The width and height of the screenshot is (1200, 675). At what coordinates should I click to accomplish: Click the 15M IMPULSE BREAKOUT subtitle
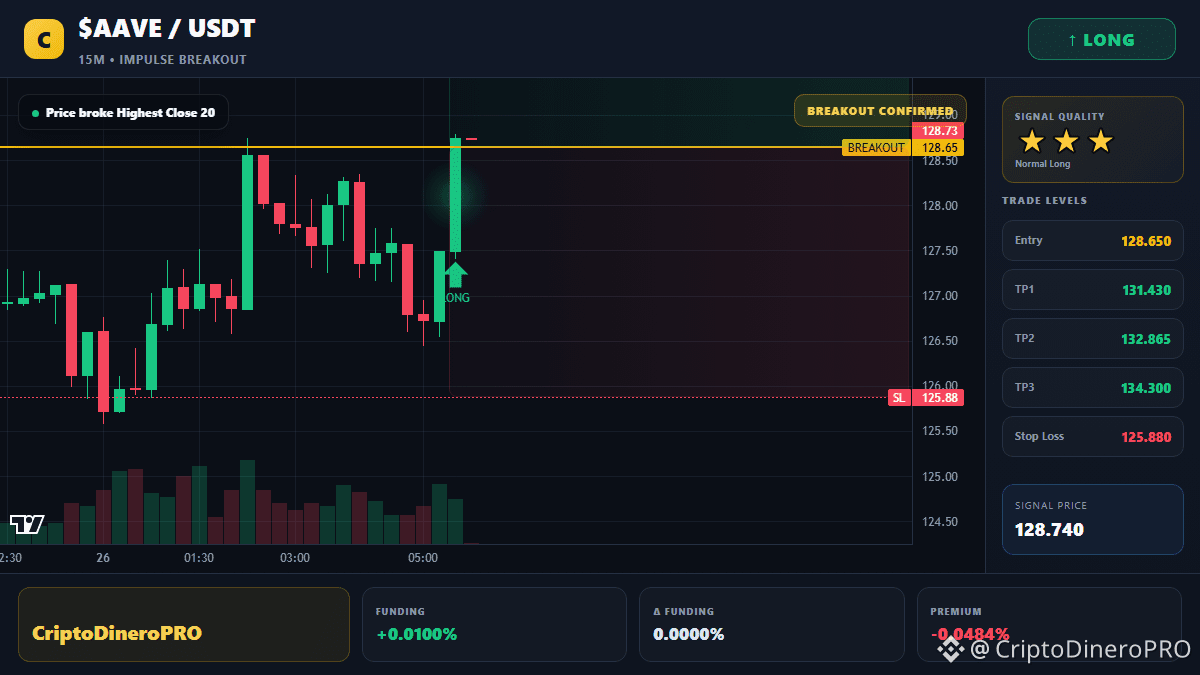pyautogui.click(x=162, y=60)
